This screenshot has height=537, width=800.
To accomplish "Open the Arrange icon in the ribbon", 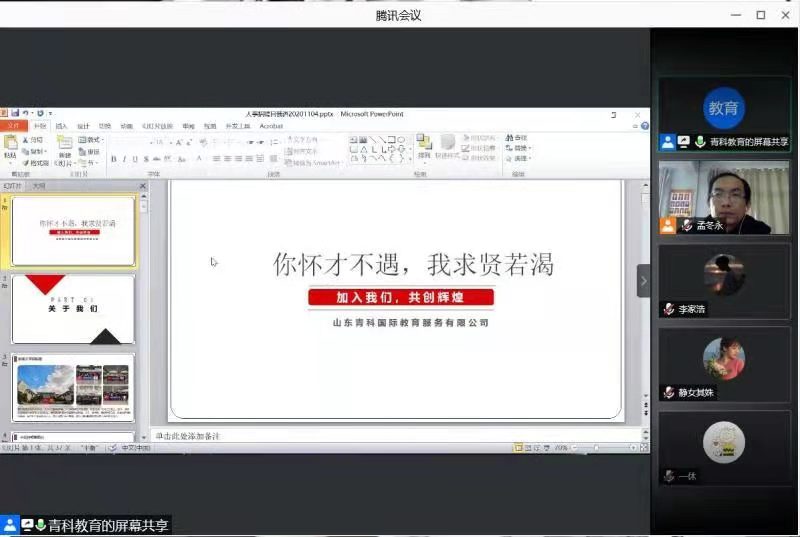I will pyautogui.click(x=424, y=146).
